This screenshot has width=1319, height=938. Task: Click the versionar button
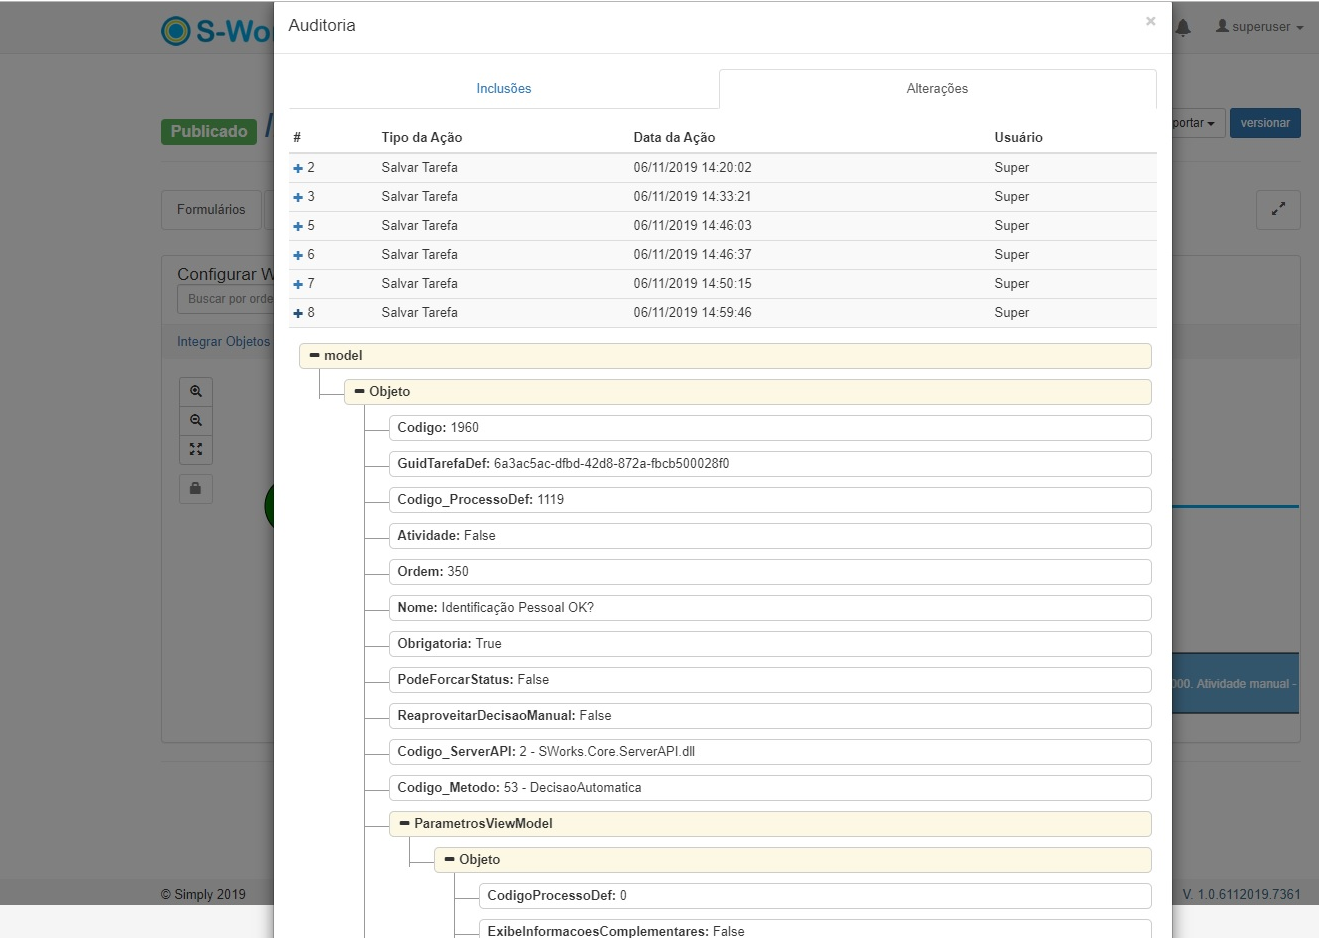tap(1265, 123)
